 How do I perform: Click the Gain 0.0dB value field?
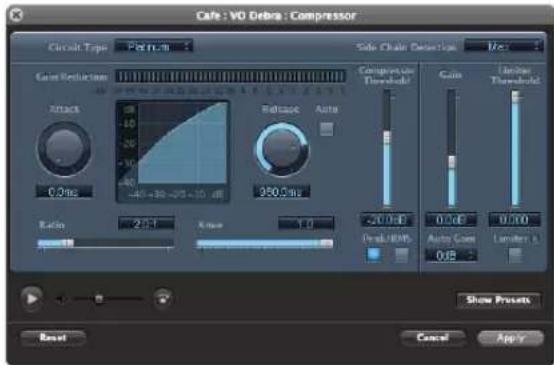(x=451, y=220)
